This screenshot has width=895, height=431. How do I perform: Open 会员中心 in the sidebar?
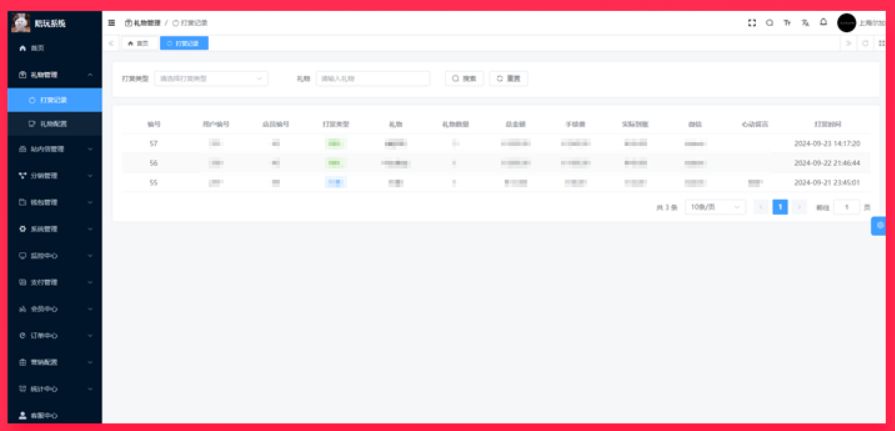55,309
